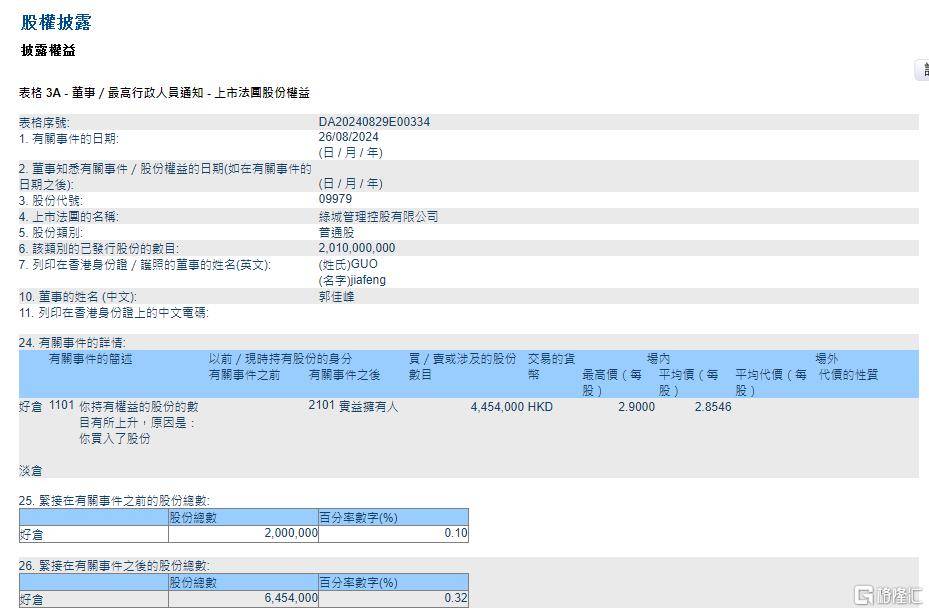Click the 10. 董事的姓名 (中文) label
Screen dimensions: 929x612
click(77, 297)
